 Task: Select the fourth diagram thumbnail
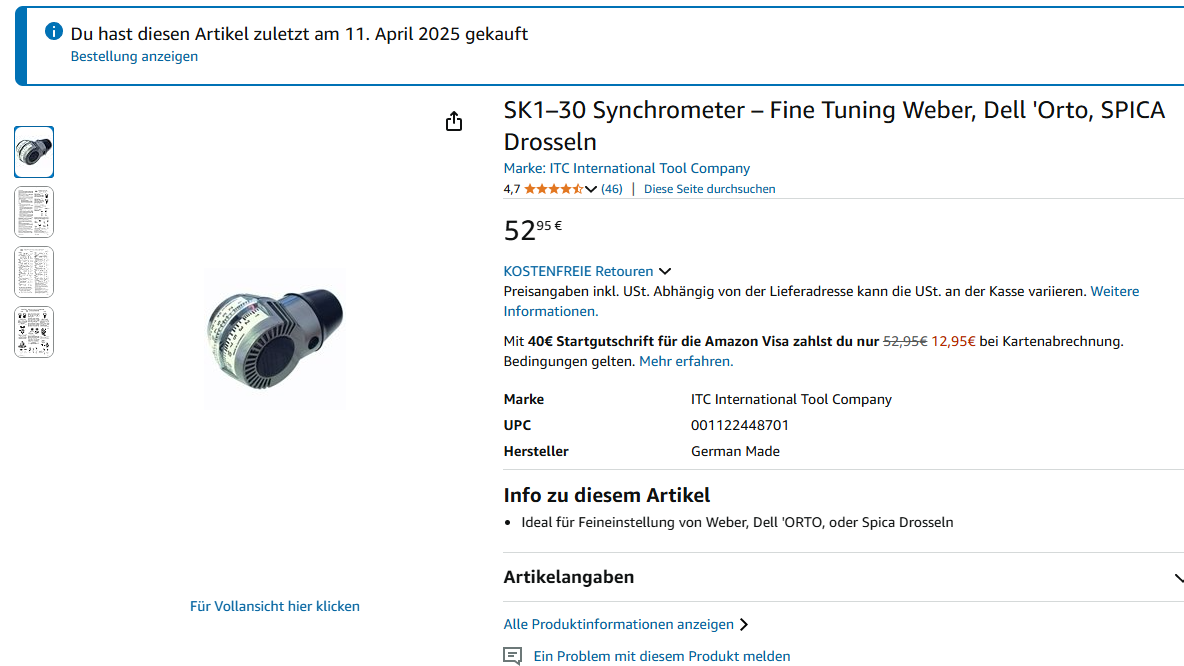pos(34,332)
